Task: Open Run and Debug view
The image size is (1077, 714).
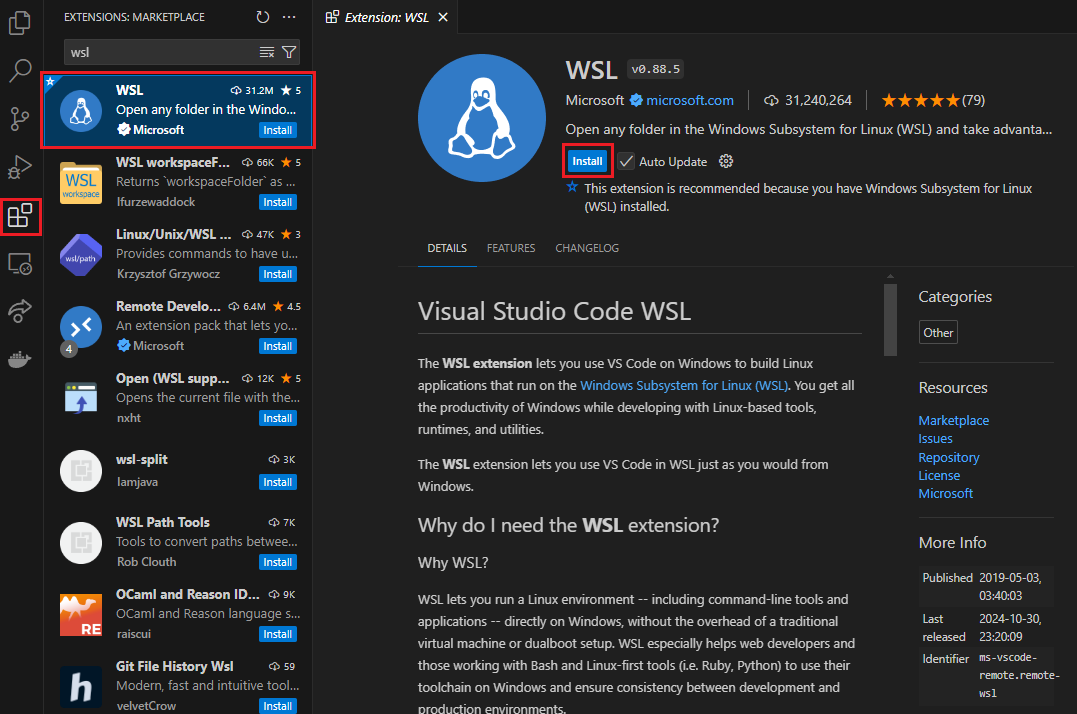Action: [x=20, y=167]
